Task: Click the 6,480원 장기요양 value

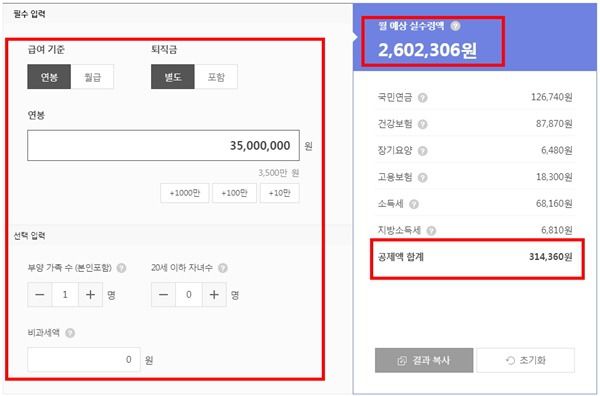Action: tap(557, 150)
